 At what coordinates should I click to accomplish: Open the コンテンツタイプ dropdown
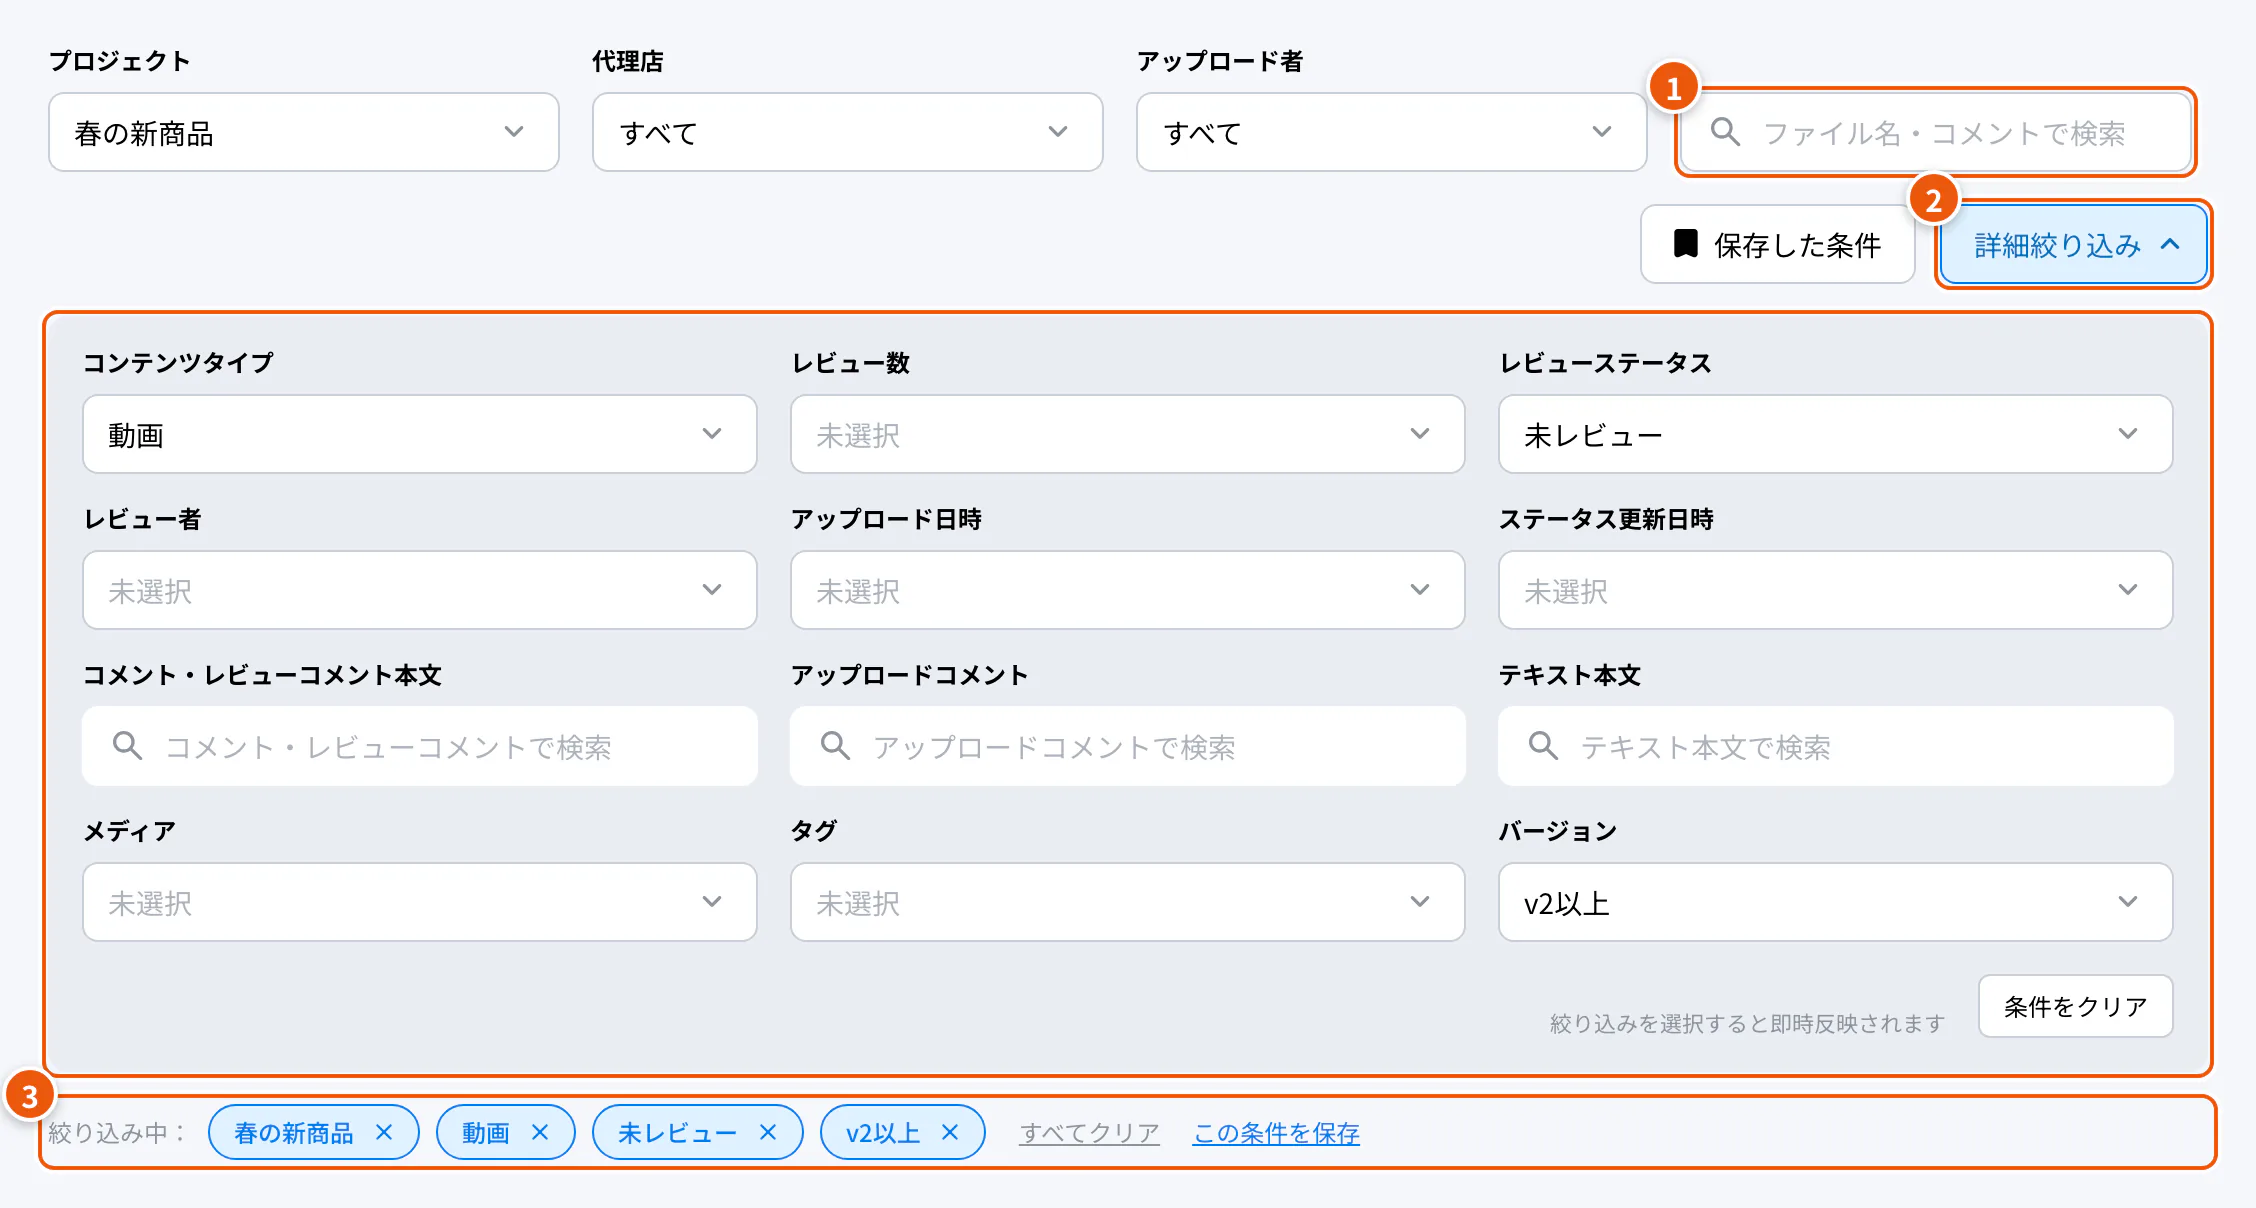pyautogui.click(x=420, y=434)
